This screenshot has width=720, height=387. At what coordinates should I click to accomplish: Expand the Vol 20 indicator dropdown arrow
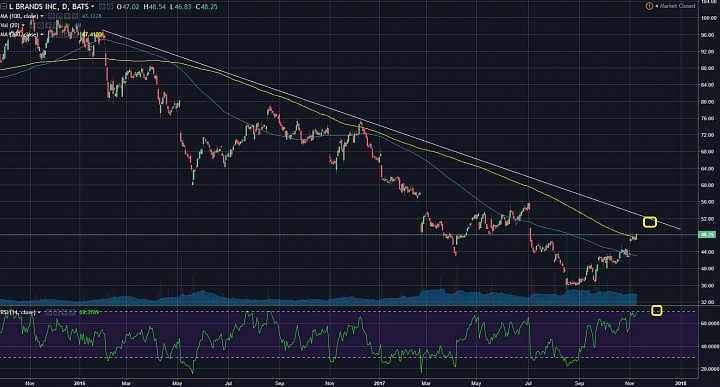[23, 25]
